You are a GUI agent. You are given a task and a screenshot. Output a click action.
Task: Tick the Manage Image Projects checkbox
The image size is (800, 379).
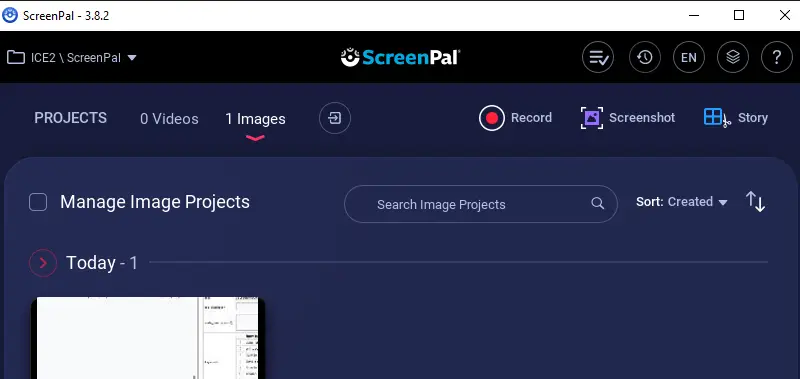click(x=38, y=202)
